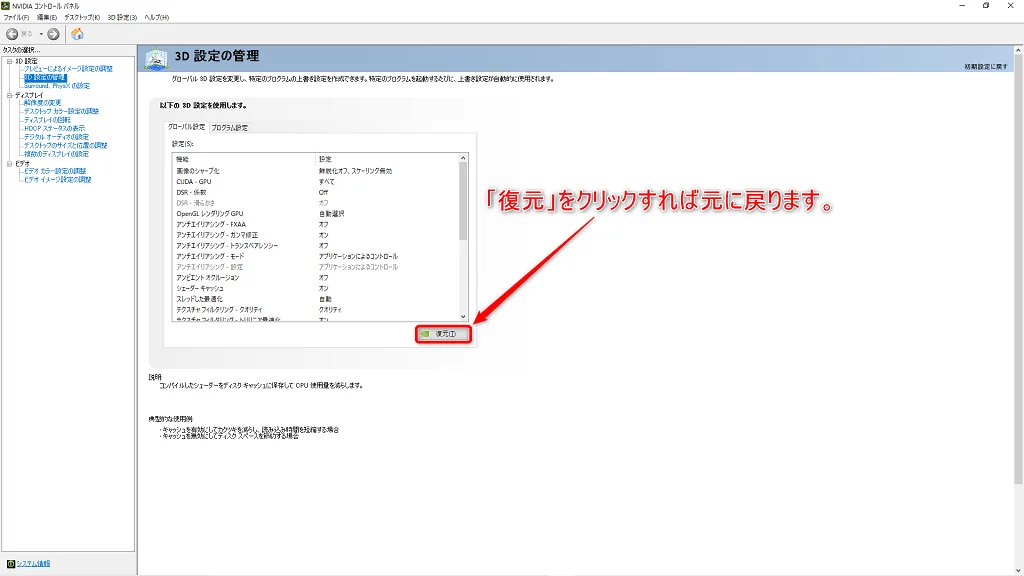Select the アンチエイリアシング - モード row
Viewport: 1024px width, 576px height.
pos(316,257)
